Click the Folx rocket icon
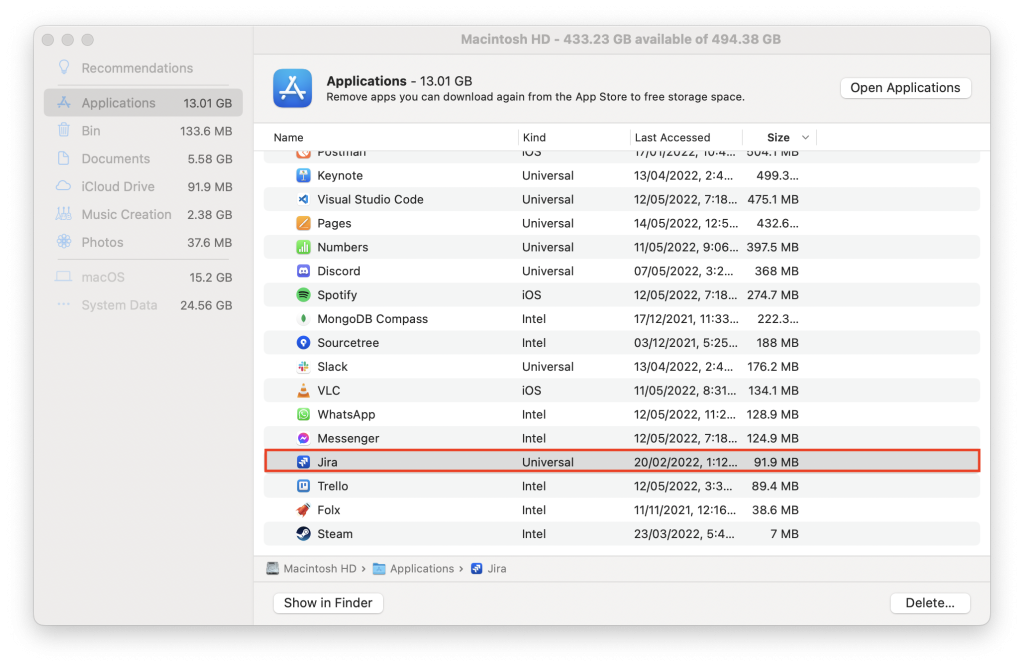Screen dimensions: 1024x667 [x=303, y=510]
